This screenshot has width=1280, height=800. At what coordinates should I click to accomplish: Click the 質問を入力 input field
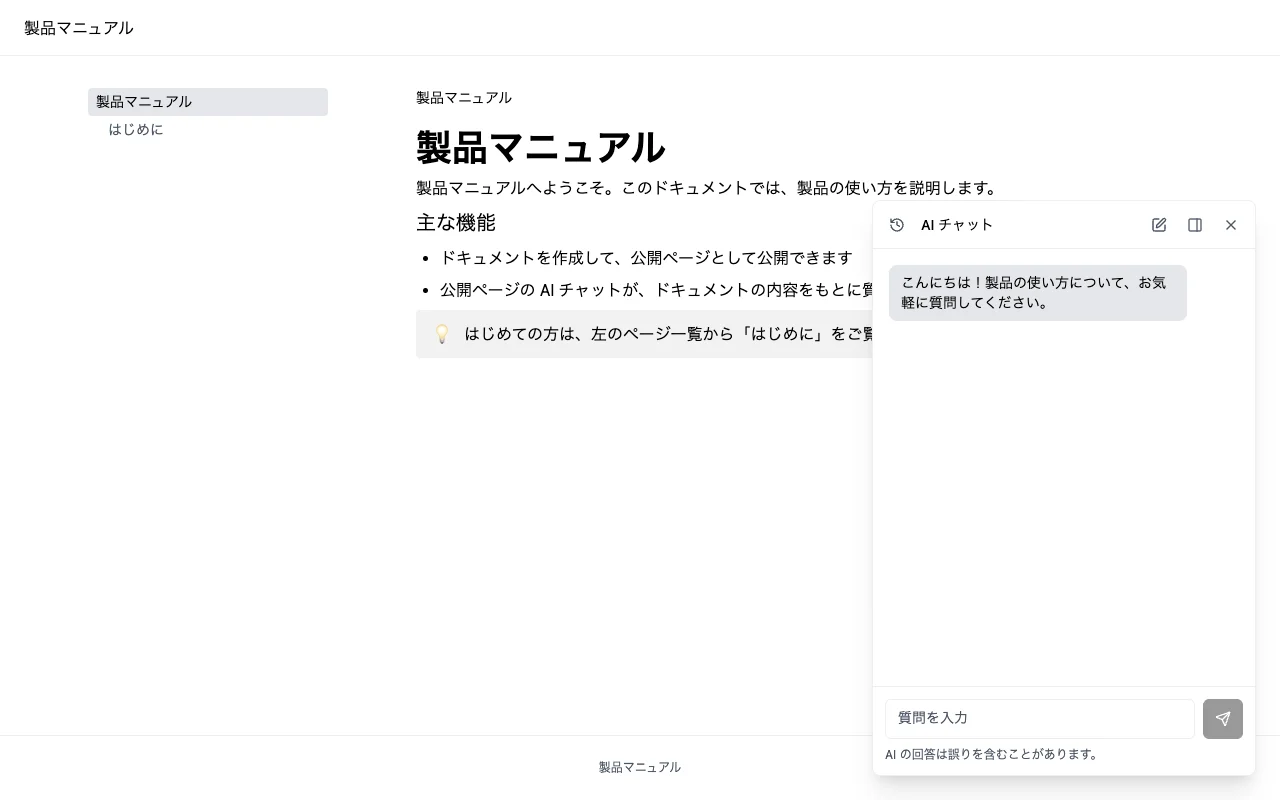click(1040, 719)
